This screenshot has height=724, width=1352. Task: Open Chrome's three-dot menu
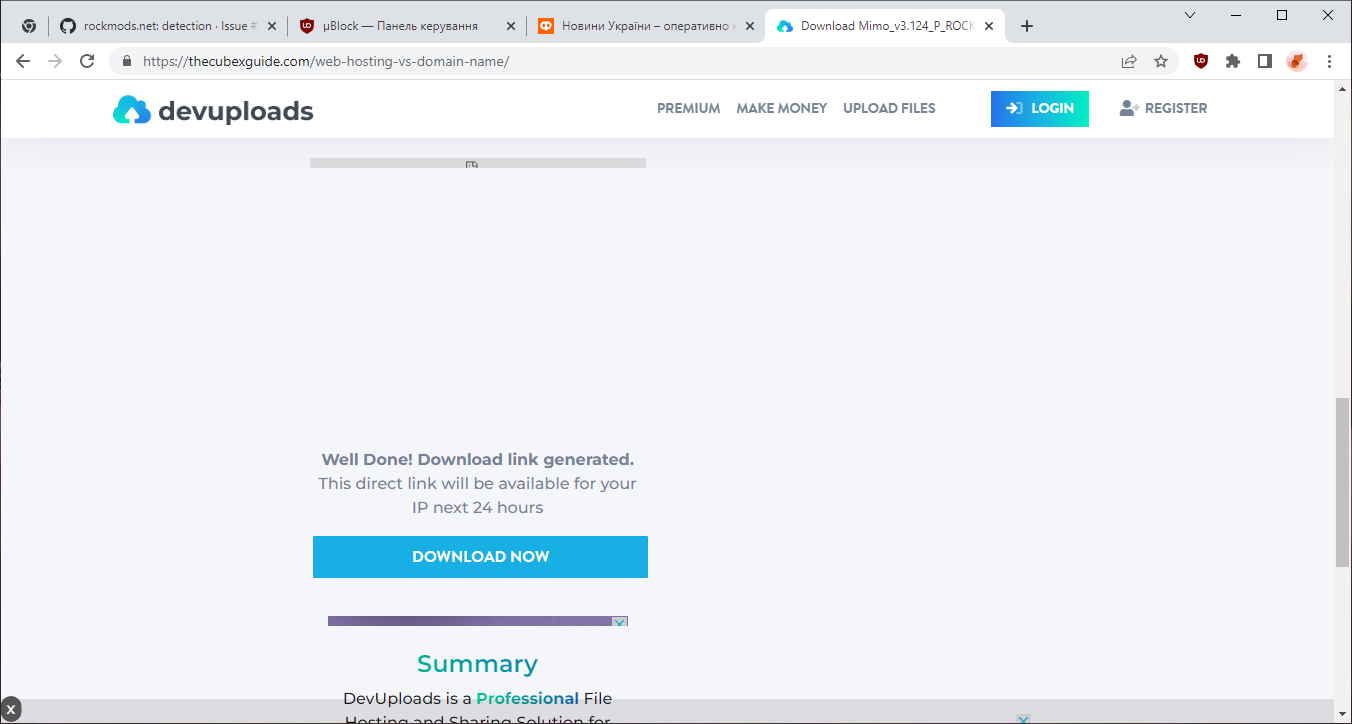[1330, 61]
